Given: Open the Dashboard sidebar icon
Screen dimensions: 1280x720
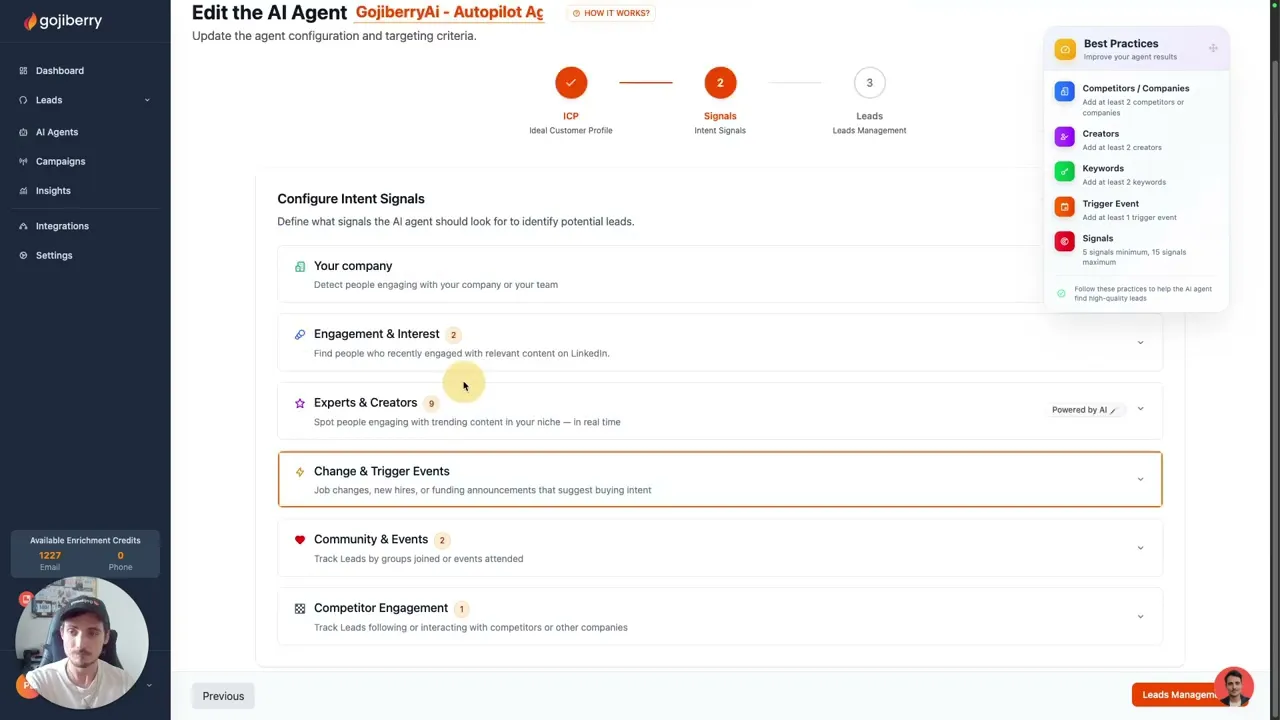Looking at the screenshot, I should 23,71.
